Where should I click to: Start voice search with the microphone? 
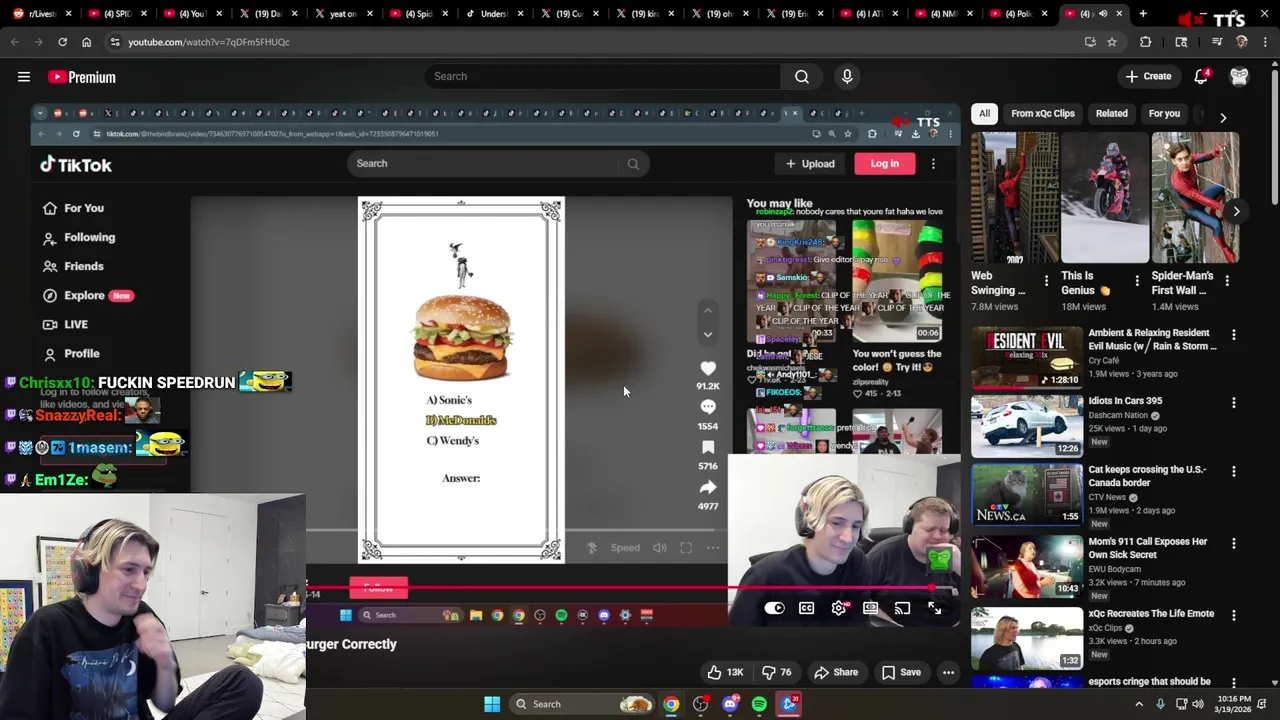click(847, 77)
